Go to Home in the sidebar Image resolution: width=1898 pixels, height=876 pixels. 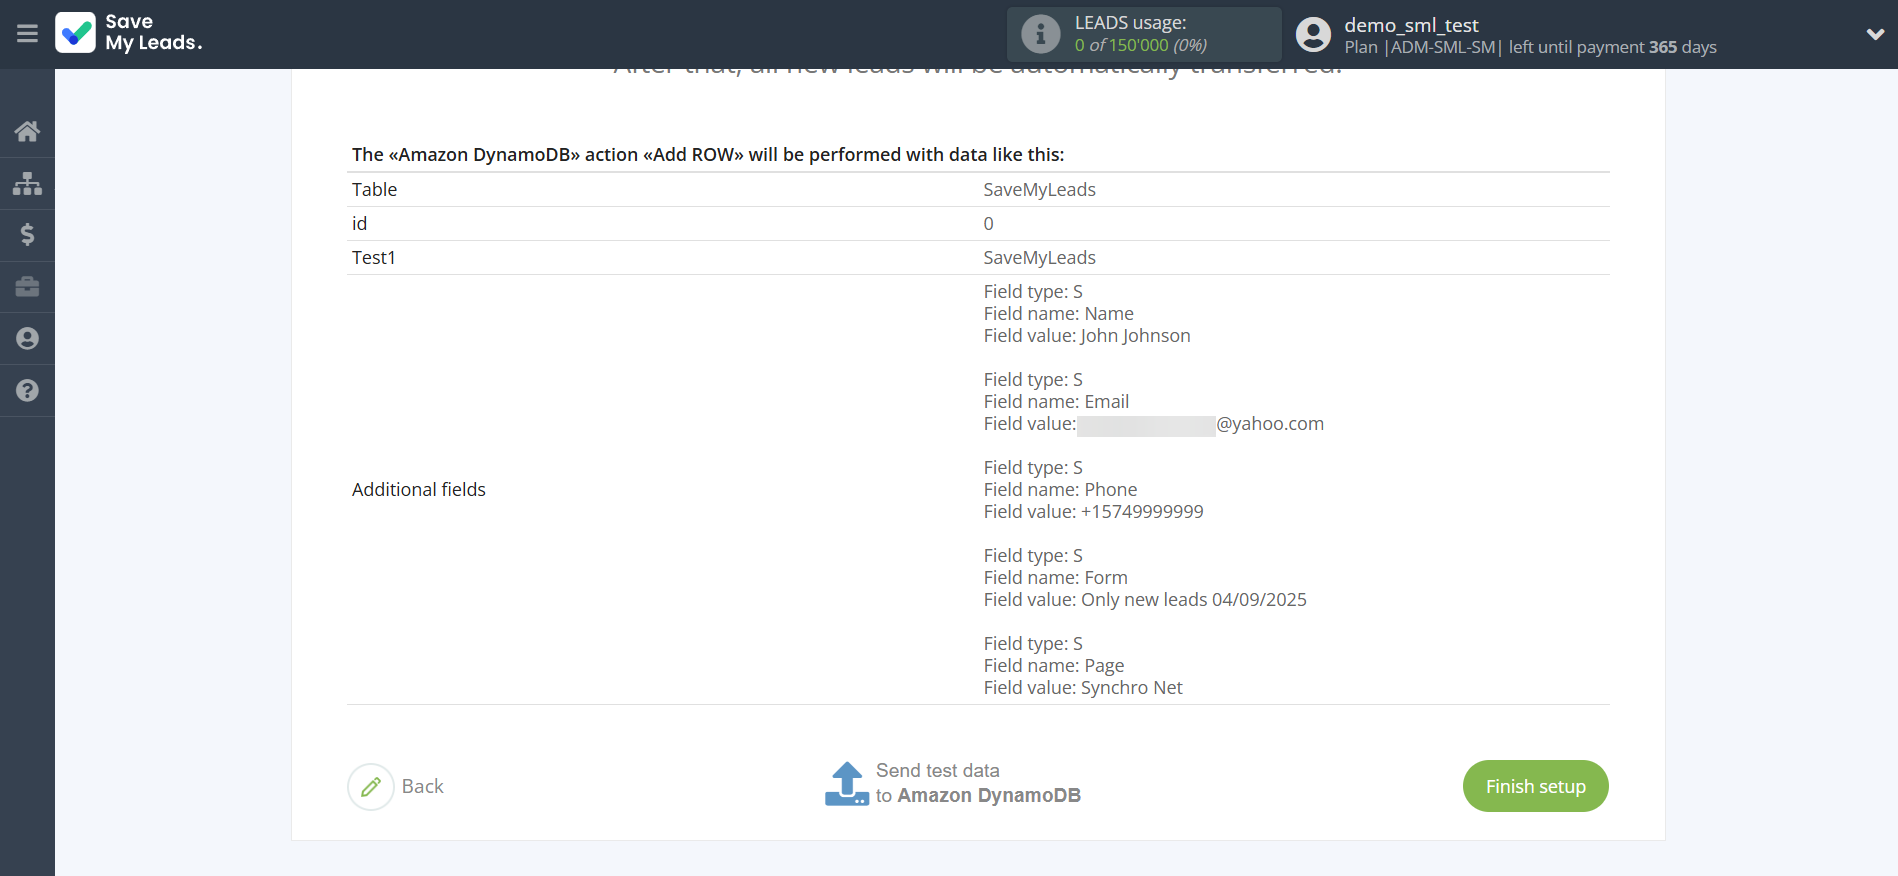(x=27, y=131)
